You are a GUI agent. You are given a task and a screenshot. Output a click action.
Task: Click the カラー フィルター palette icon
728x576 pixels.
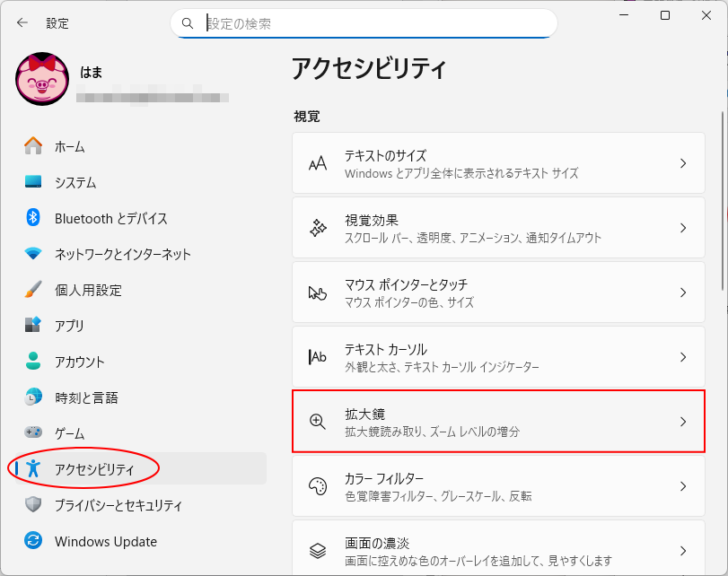coord(318,486)
